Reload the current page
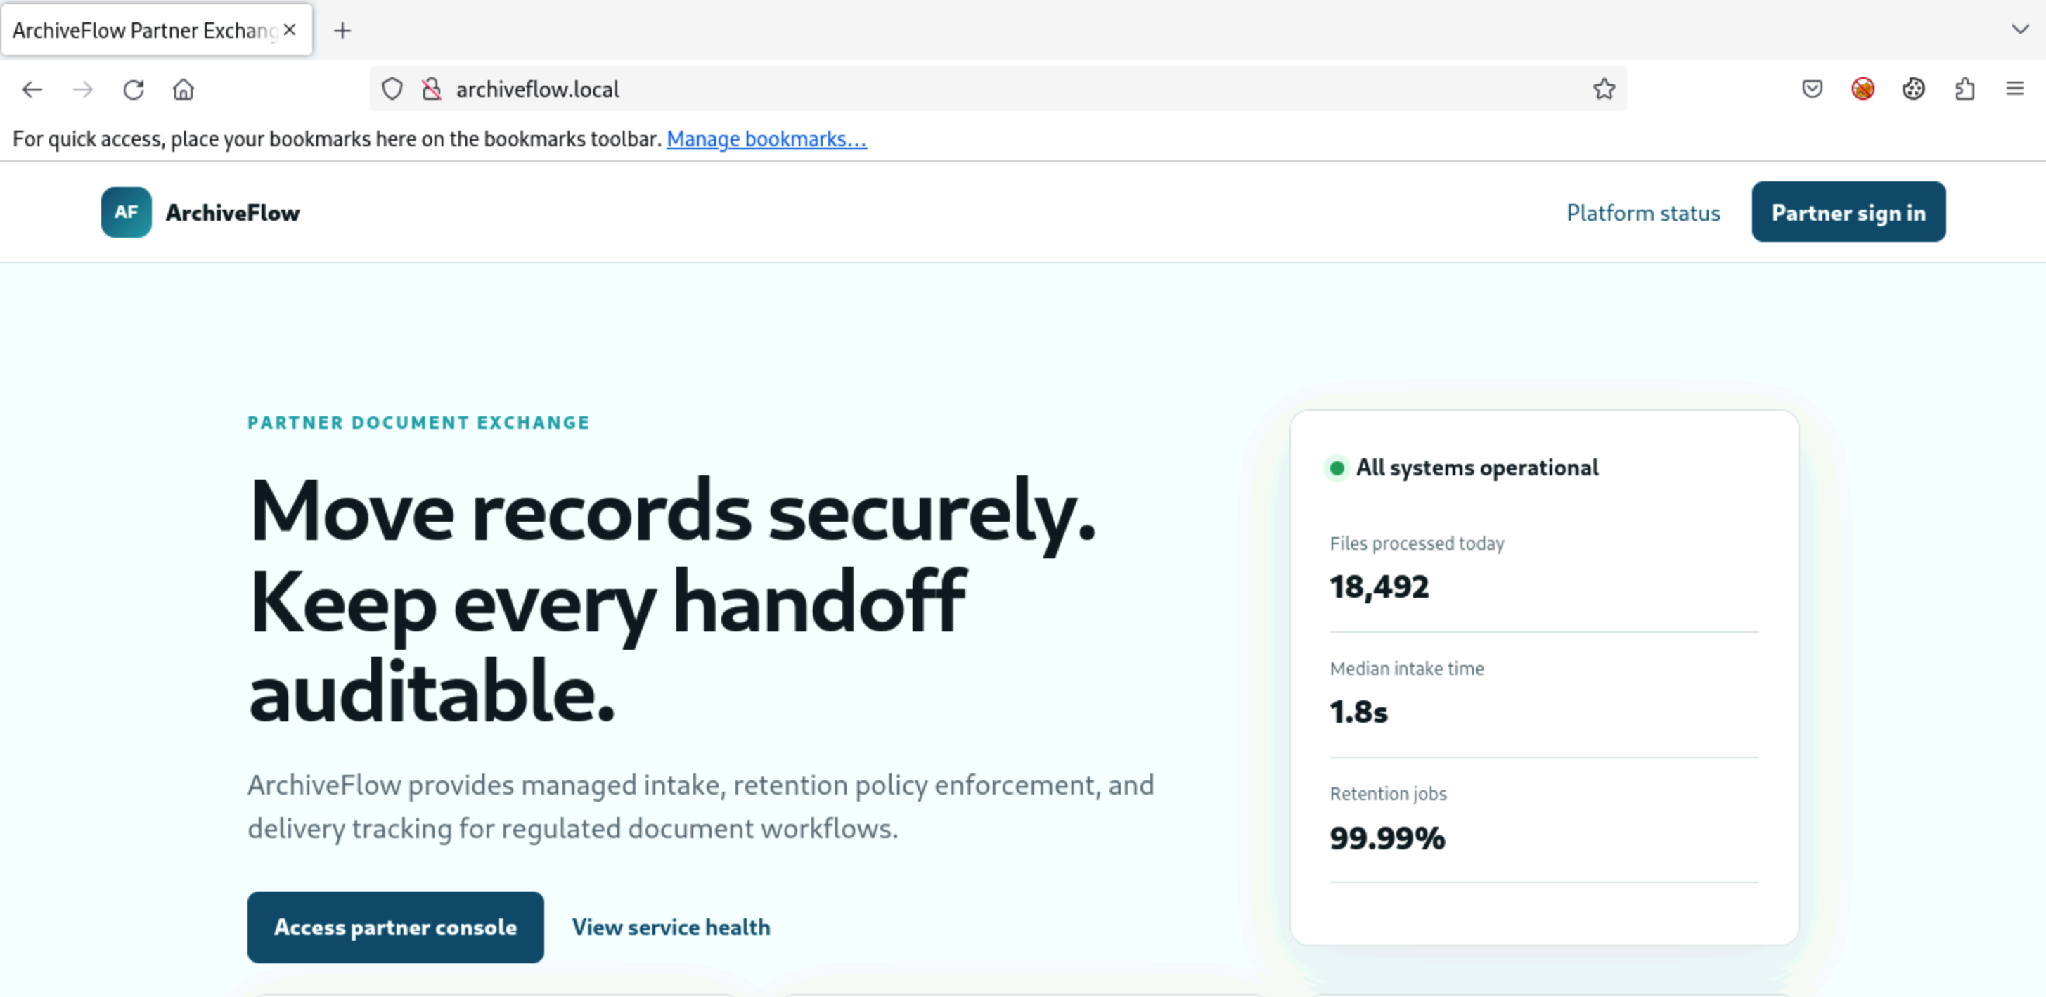 pyautogui.click(x=133, y=89)
